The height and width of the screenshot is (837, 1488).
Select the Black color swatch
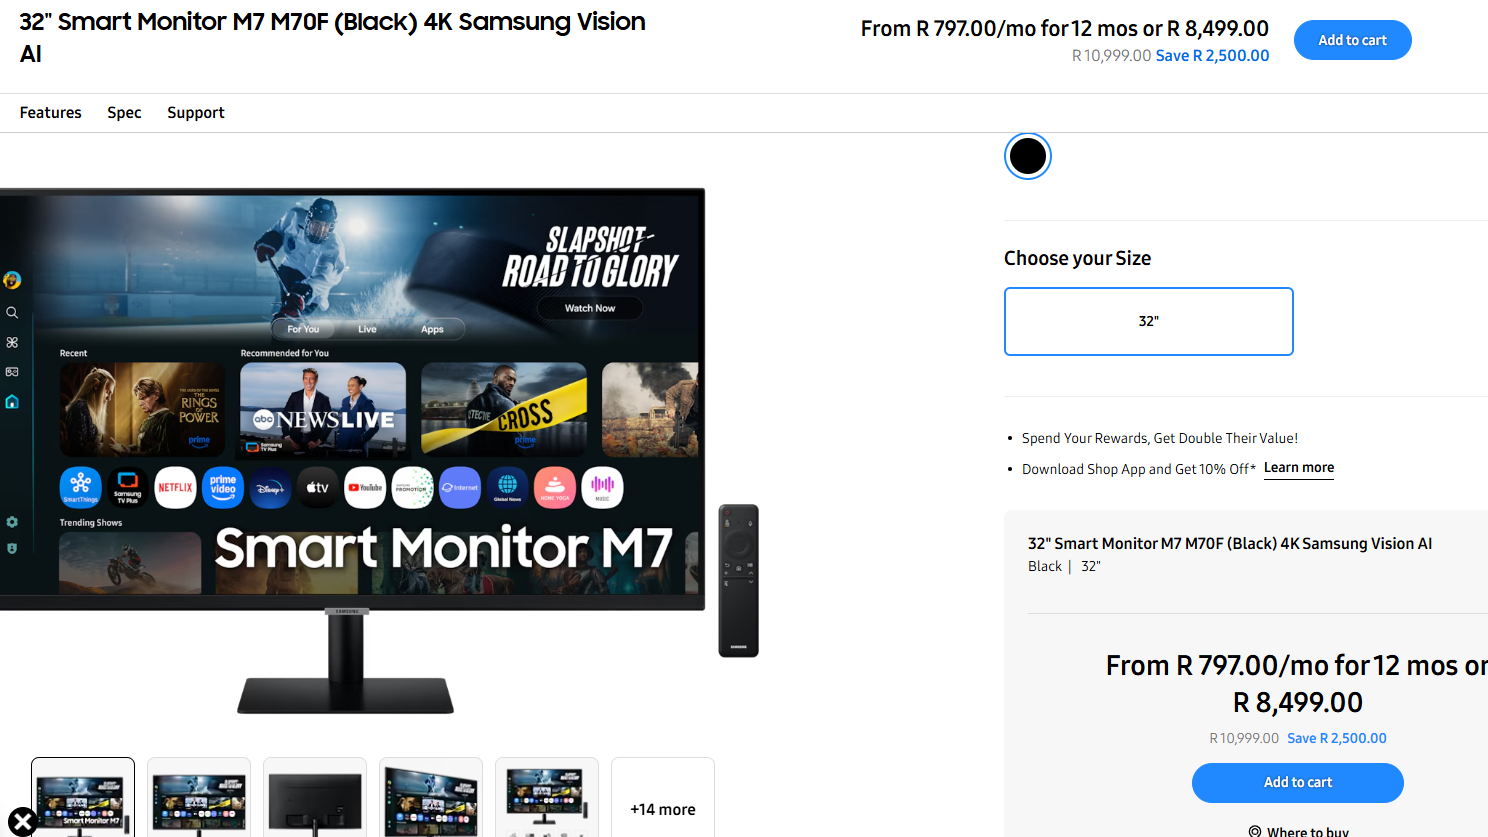[1027, 156]
